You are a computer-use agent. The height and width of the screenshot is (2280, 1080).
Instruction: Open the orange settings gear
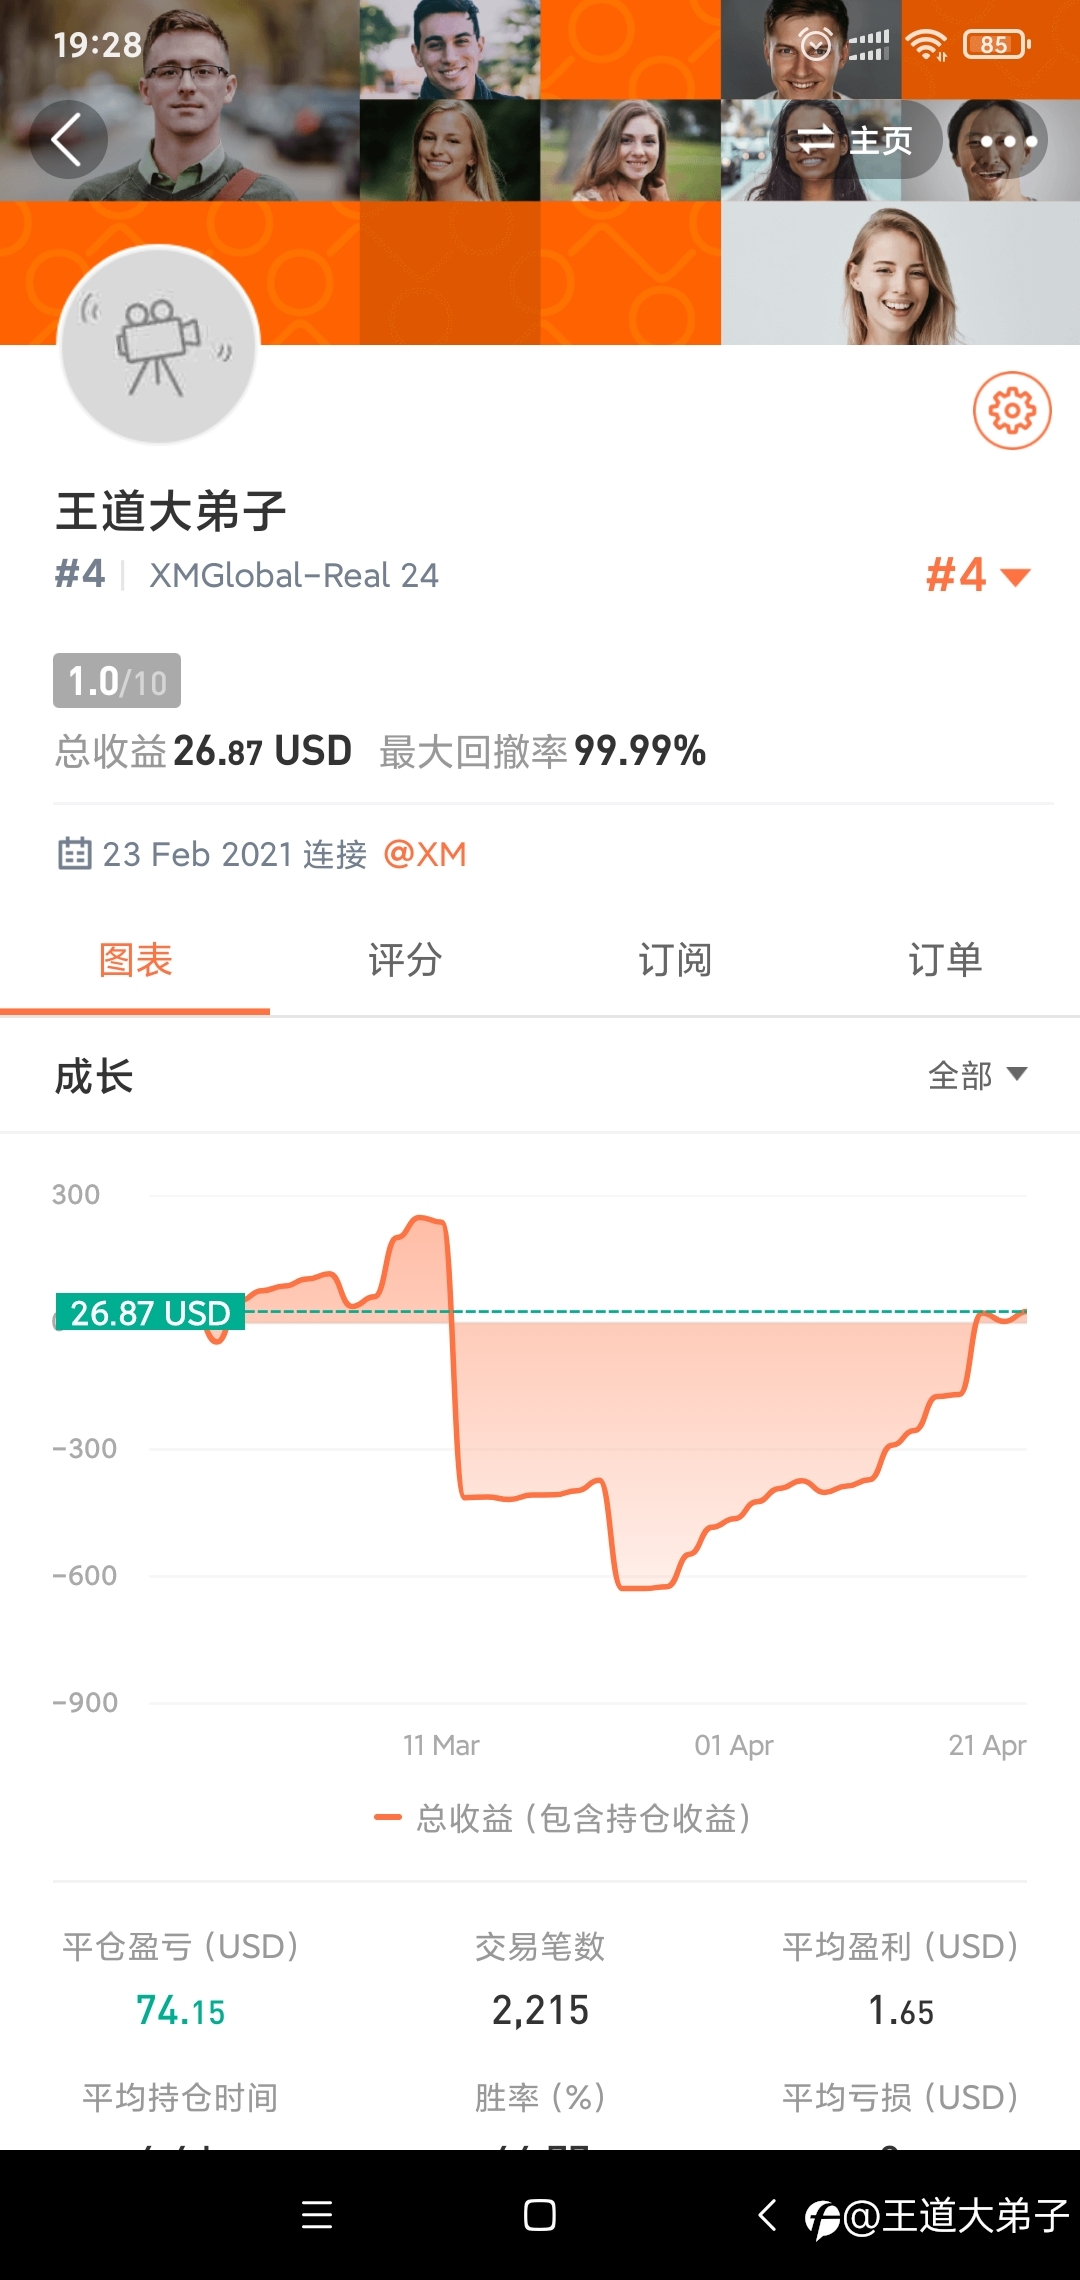click(x=1012, y=411)
